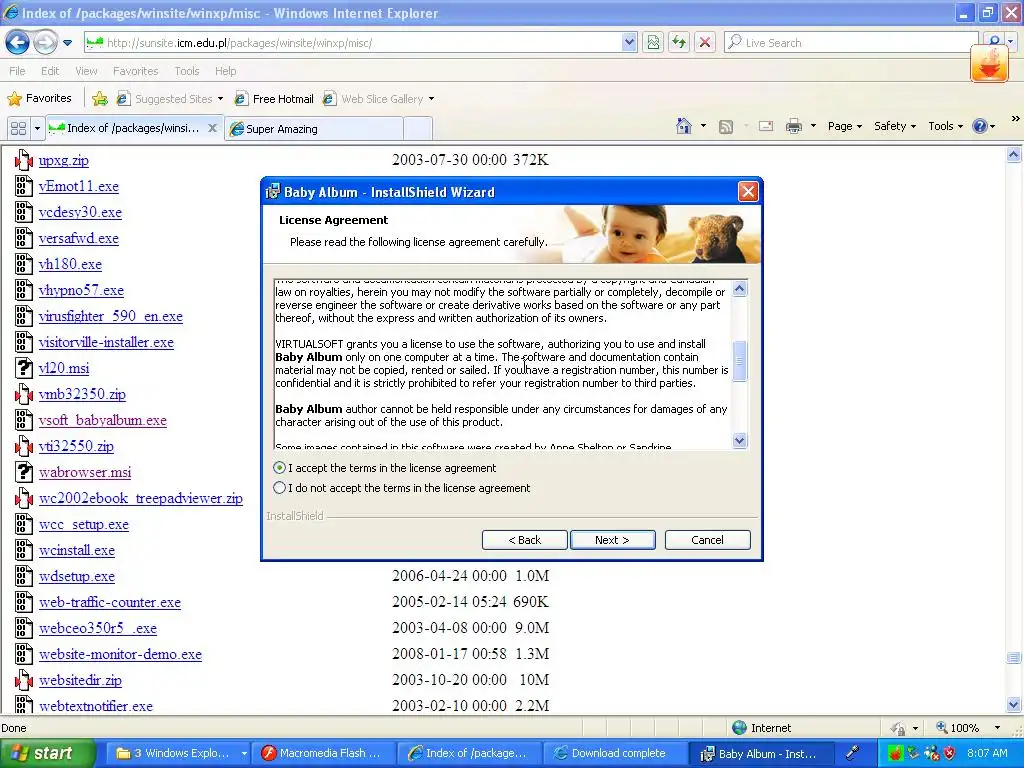The width and height of the screenshot is (1024, 768).
Task: Cancel the Baby Album installation
Action: 707,540
